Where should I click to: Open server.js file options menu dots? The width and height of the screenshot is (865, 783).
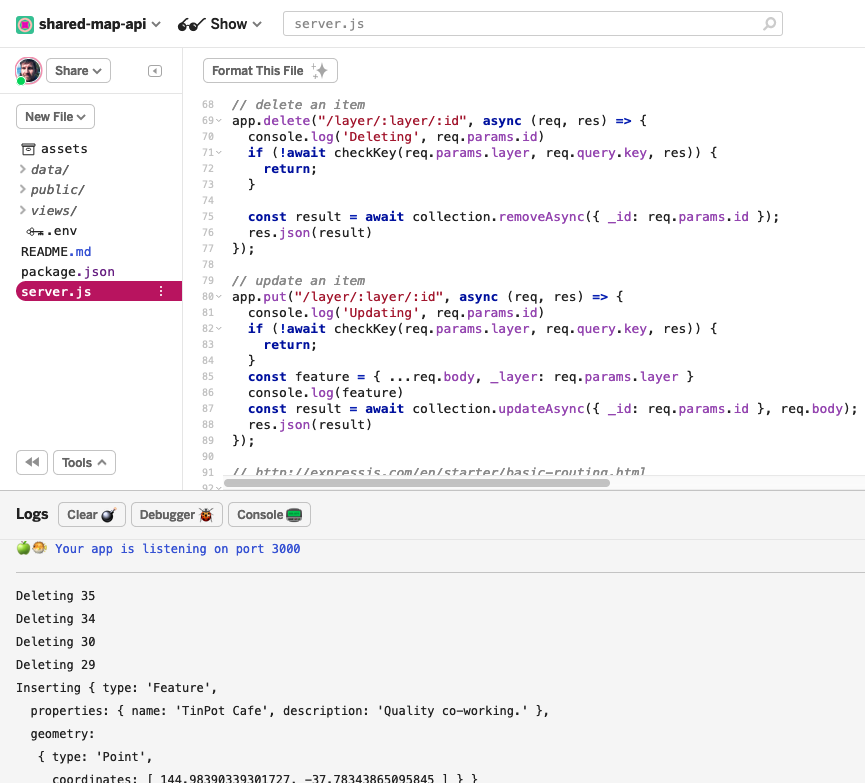pos(161,292)
